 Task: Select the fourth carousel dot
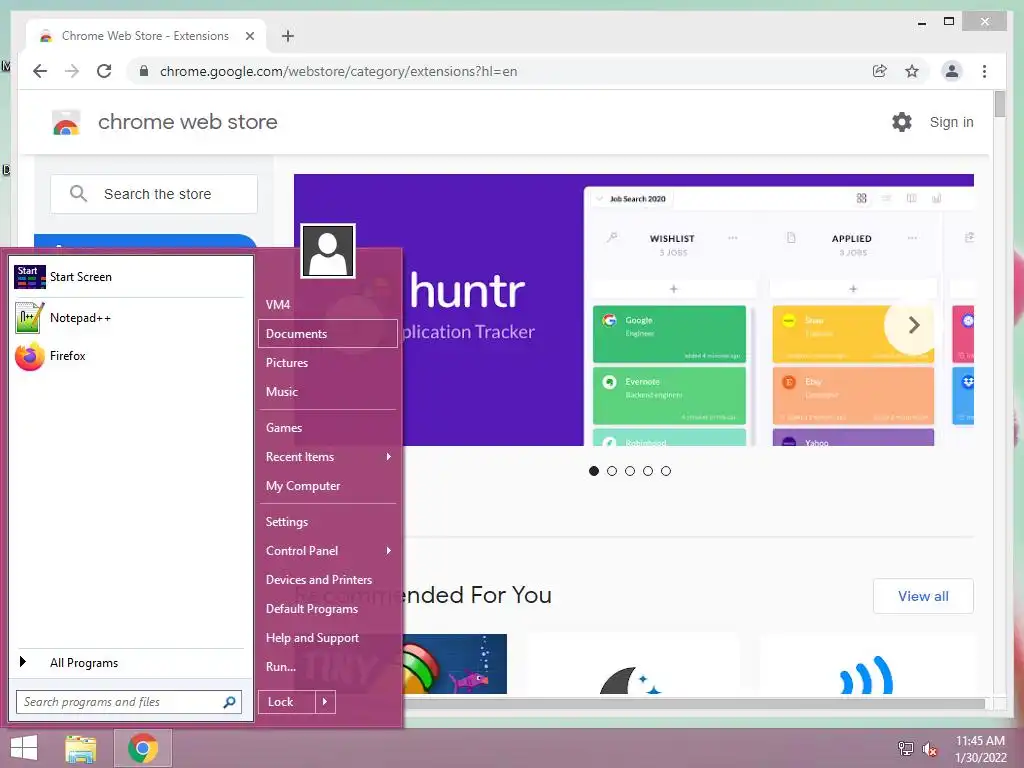pos(648,471)
